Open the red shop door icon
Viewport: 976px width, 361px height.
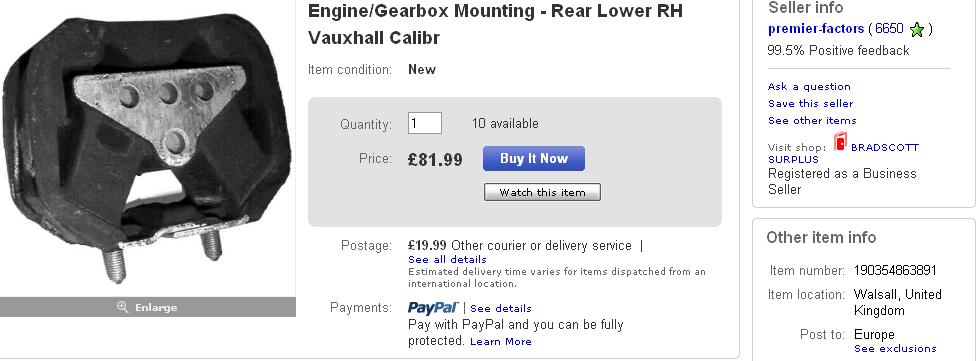840,142
